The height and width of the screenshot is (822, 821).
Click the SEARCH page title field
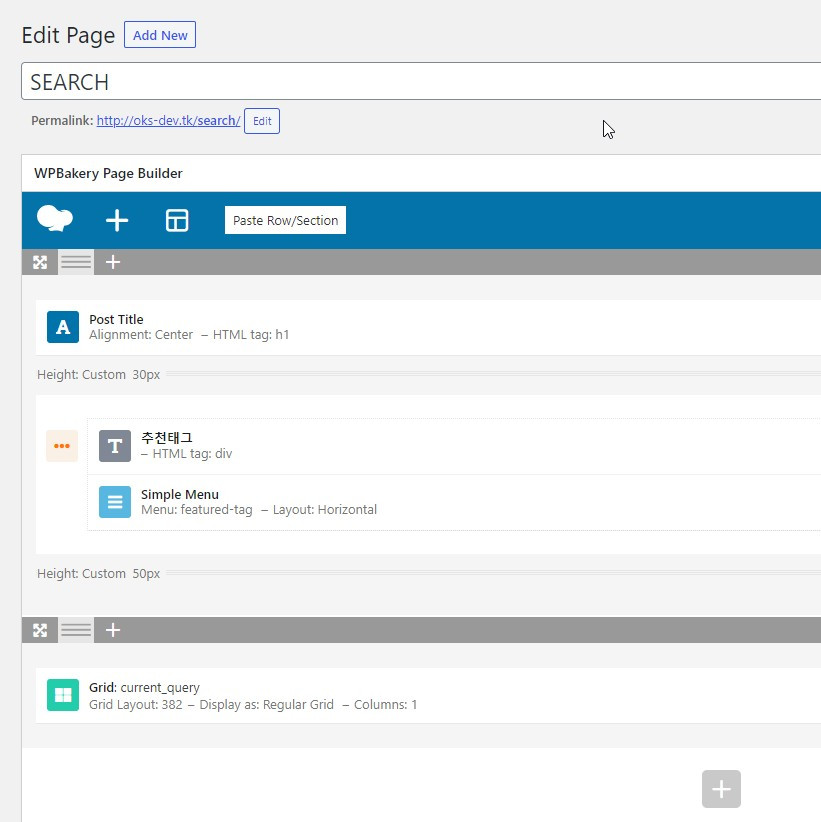coord(421,81)
